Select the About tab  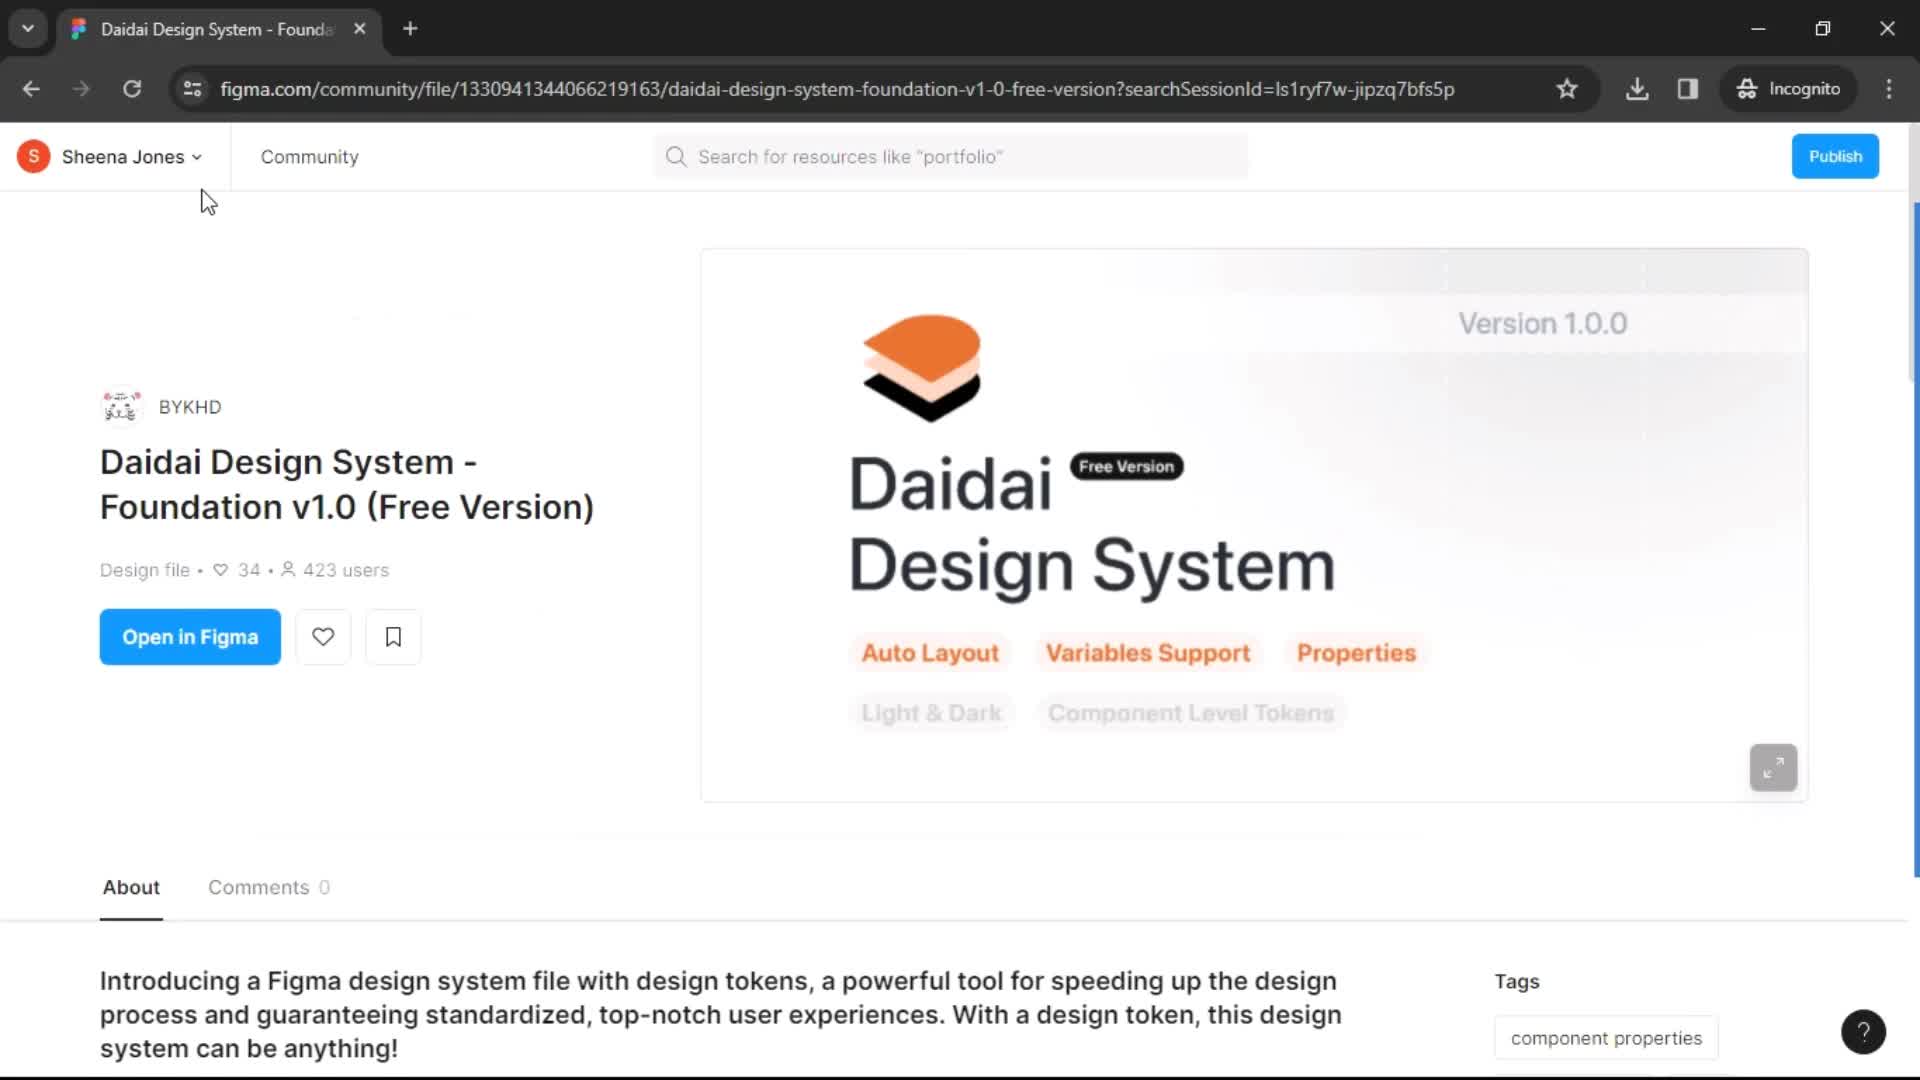pyautogui.click(x=131, y=886)
